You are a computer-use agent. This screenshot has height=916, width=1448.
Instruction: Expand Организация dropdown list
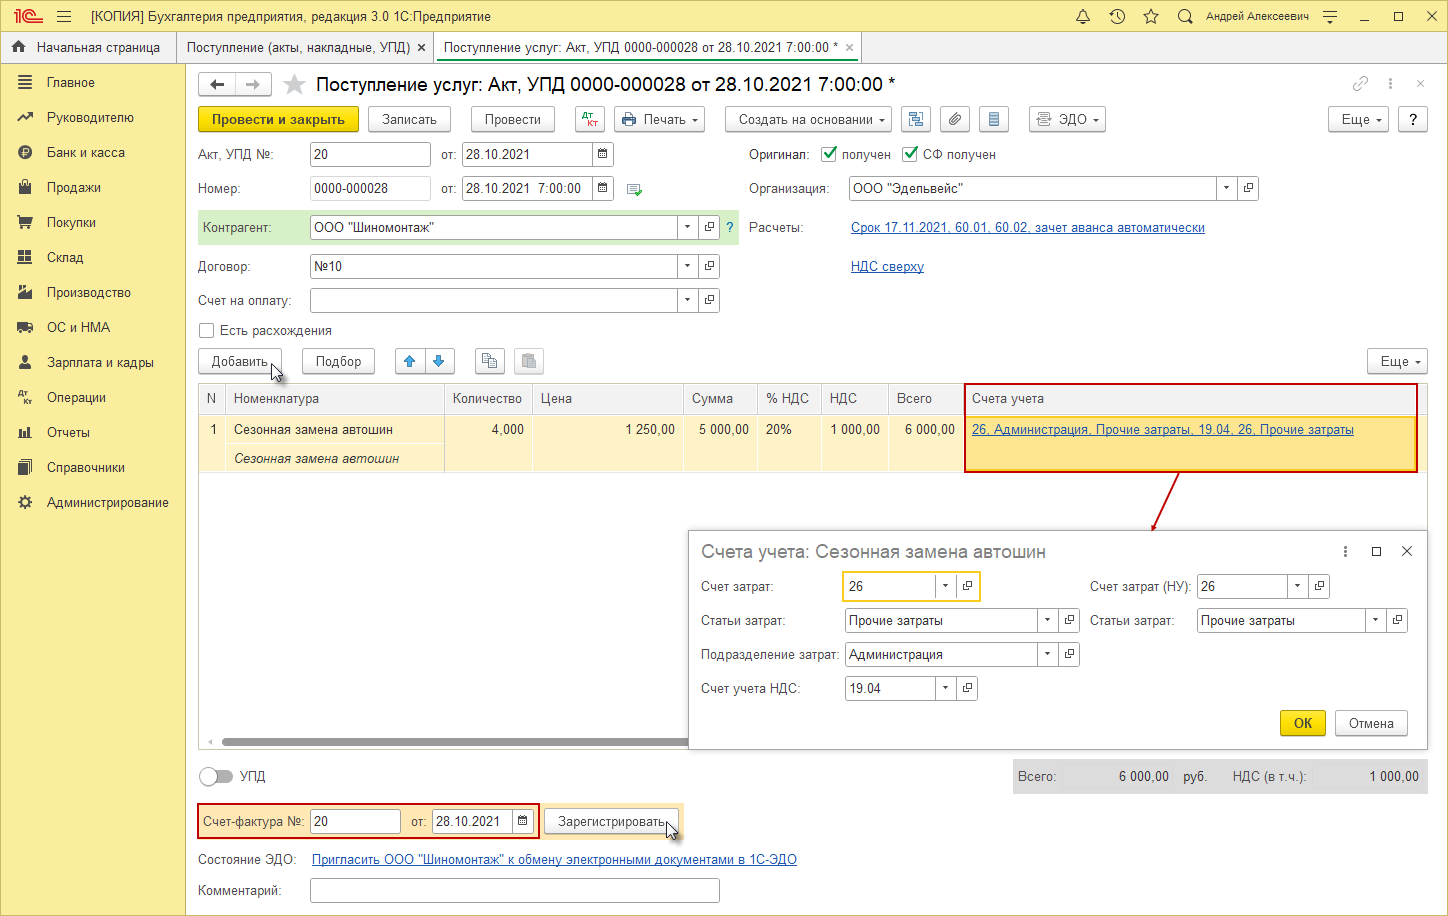pyautogui.click(x=1226, y=188)
